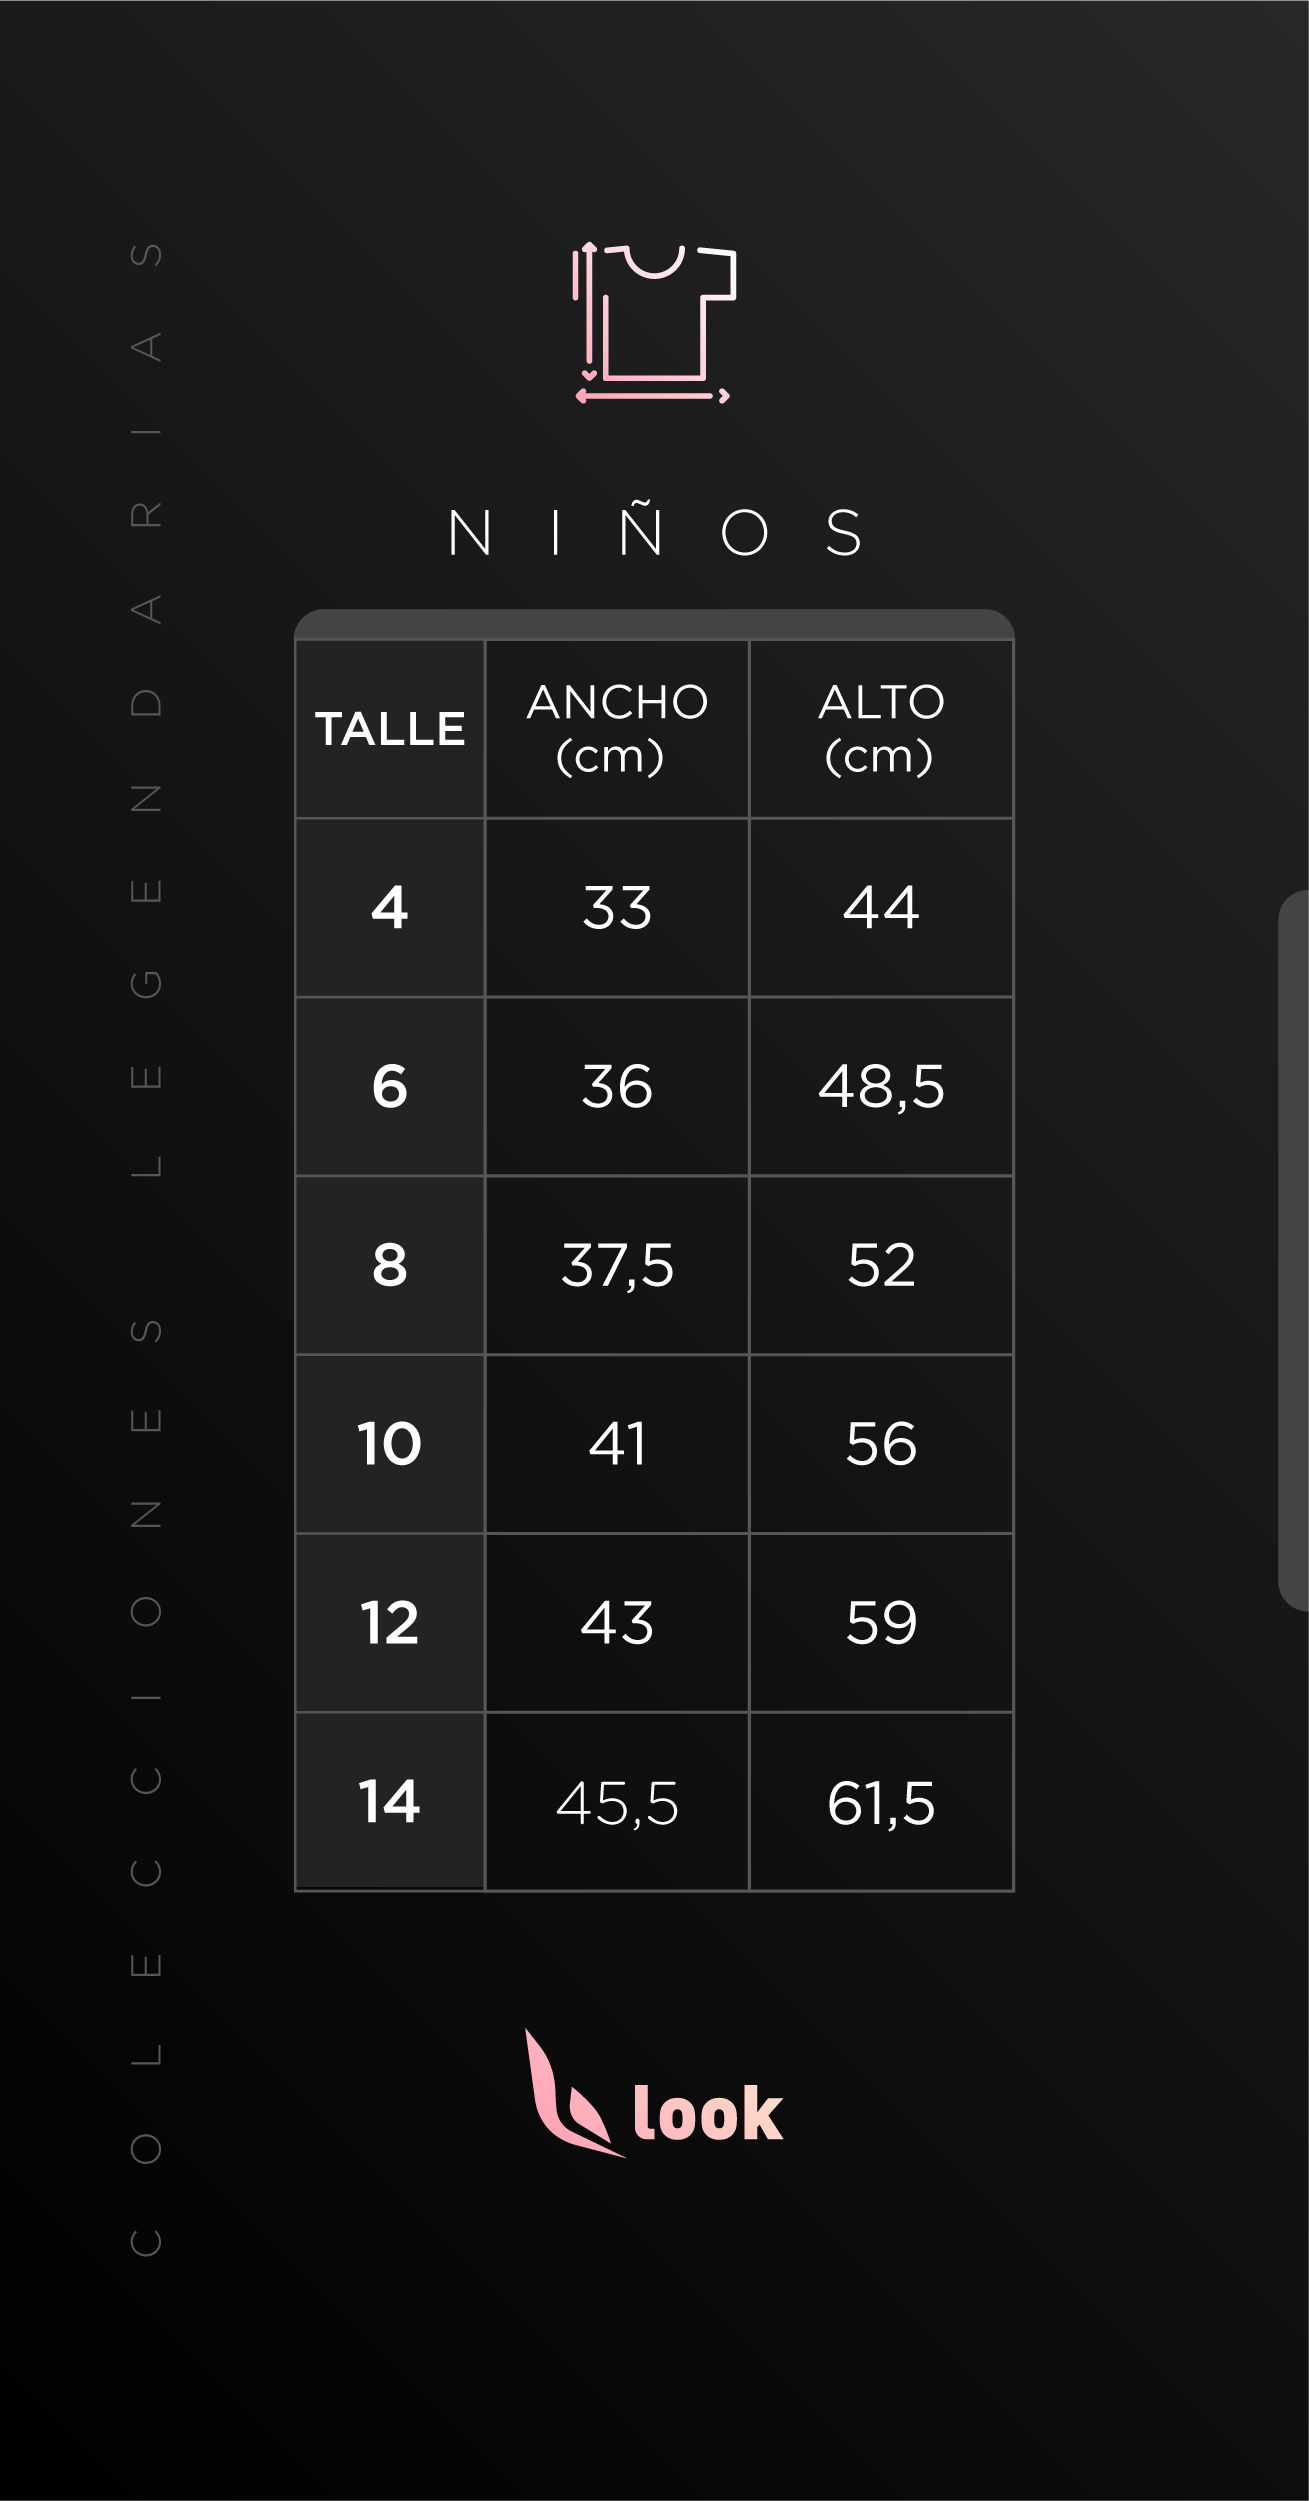Image resolution: width=1309 pixels, height=2501 pixels.
Task: Click the 'look' brand wordmark
Action: (708, 2113)
